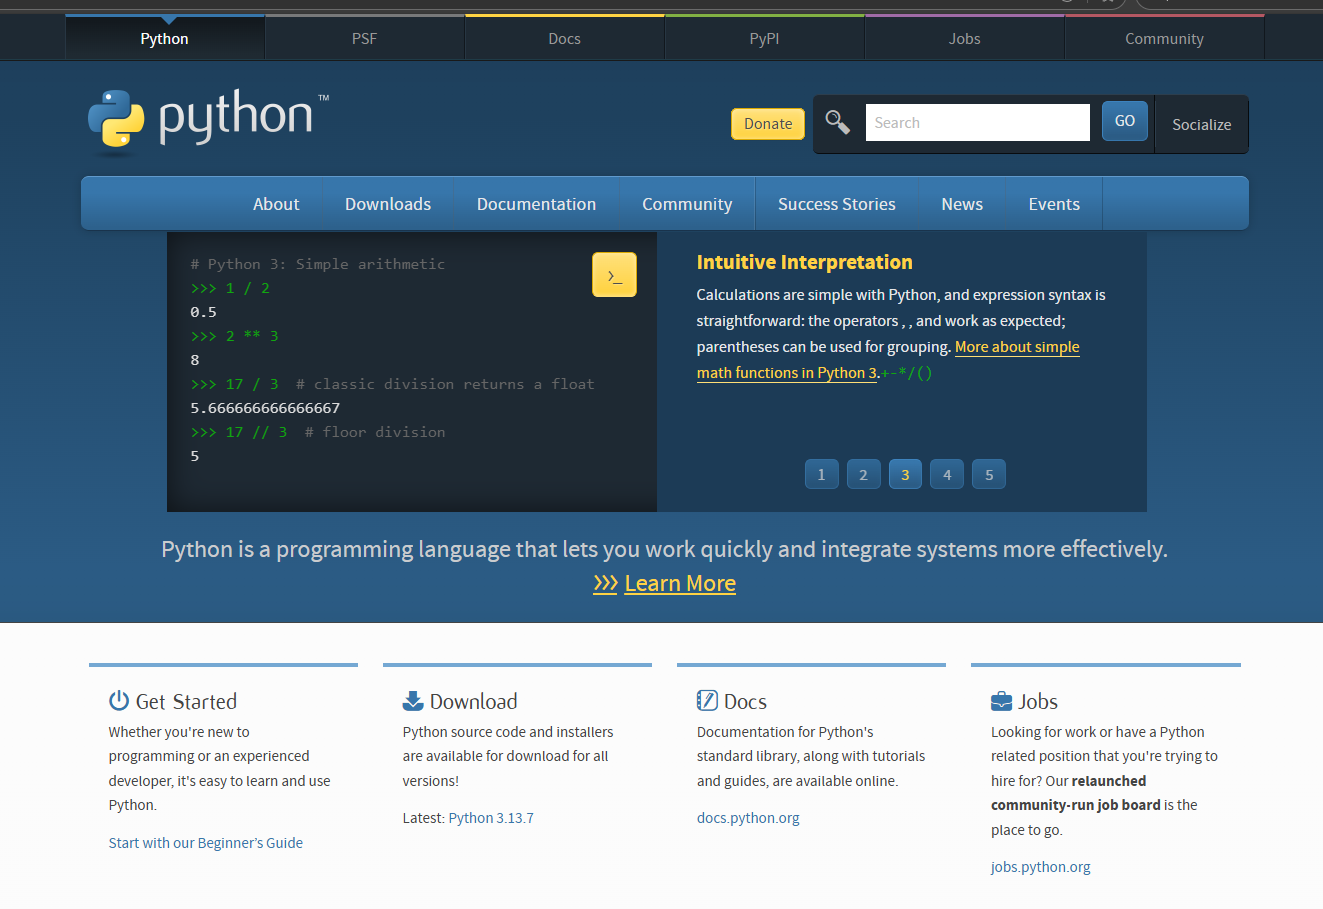Focus the Search input field
The height and width of the screenshot is (909, 1323).
[x=978, y=123]
